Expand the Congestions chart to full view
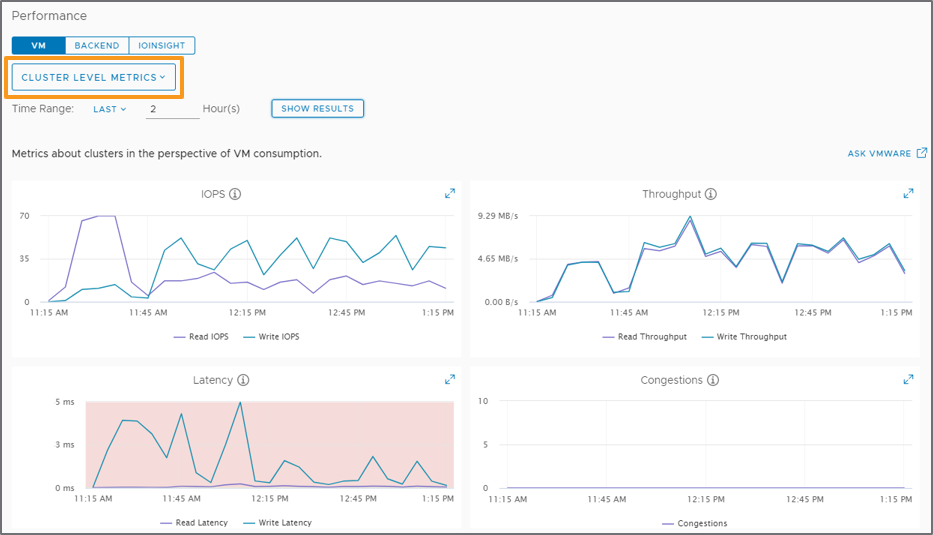The image size is (933, 535). point(908,380)
